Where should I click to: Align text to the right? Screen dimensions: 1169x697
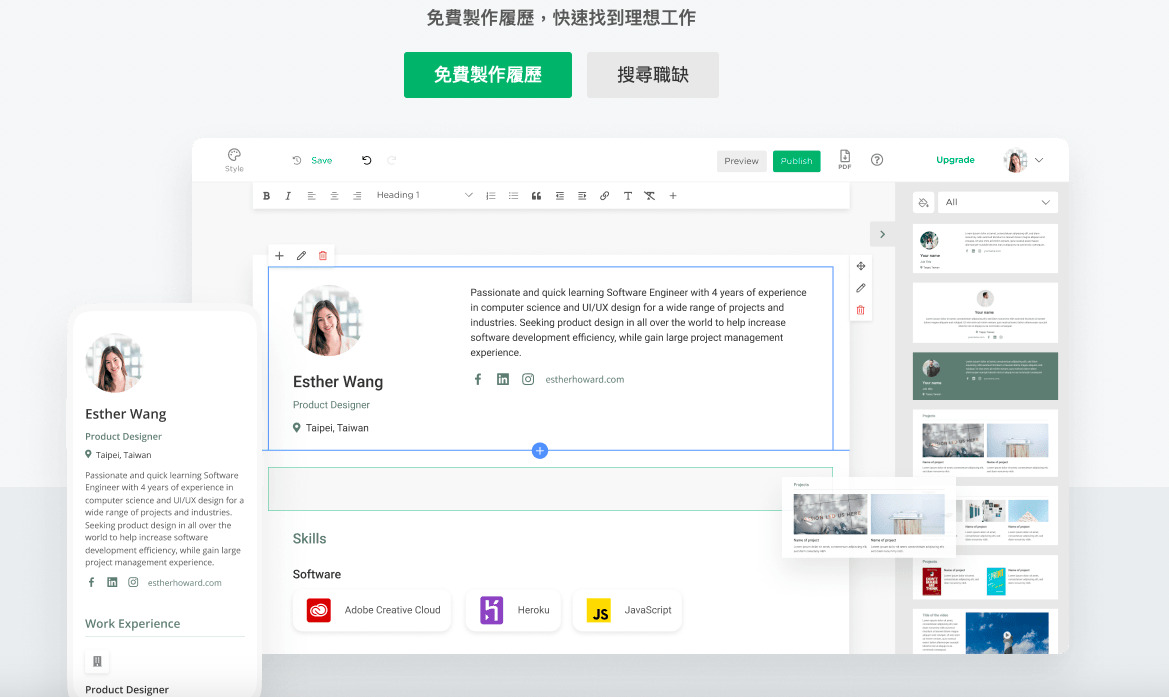point(357,196)
